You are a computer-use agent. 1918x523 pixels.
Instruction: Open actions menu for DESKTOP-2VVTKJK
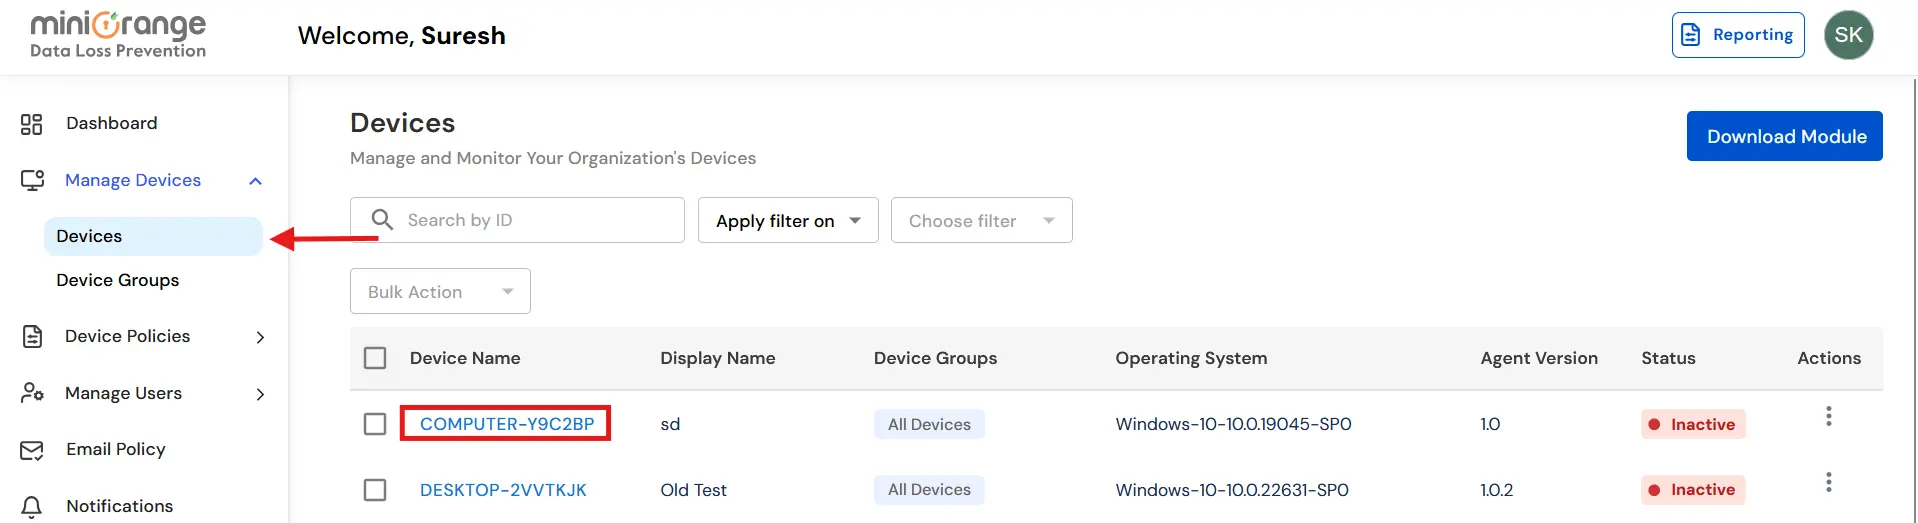tap(1828, 482)
